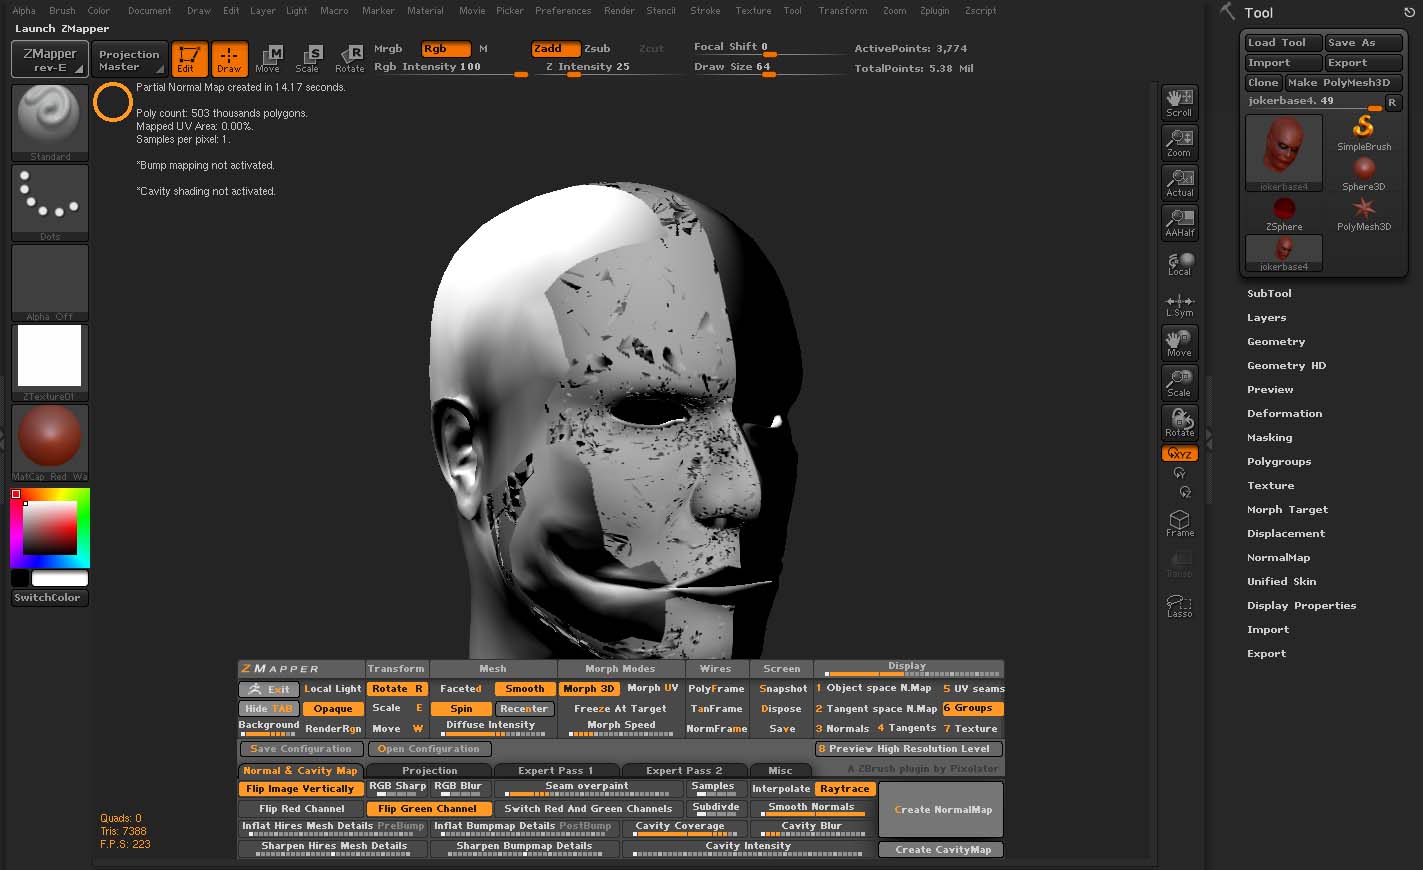Click the Create NormalMap button
Viewport: 1423px width, 870px height.
point(941,810)
